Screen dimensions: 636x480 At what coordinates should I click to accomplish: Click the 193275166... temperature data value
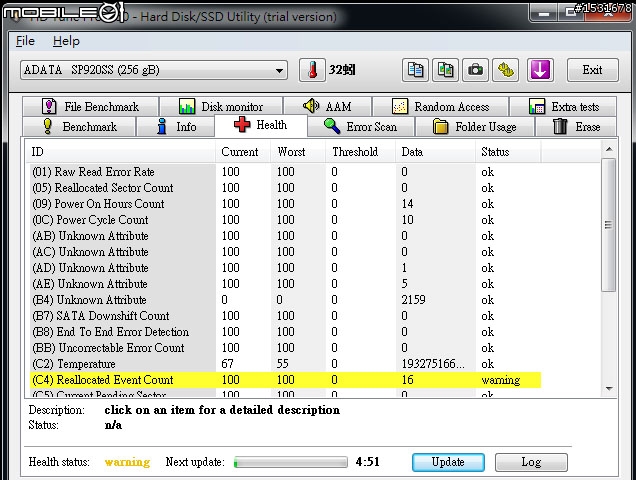[x=433, y=364]
